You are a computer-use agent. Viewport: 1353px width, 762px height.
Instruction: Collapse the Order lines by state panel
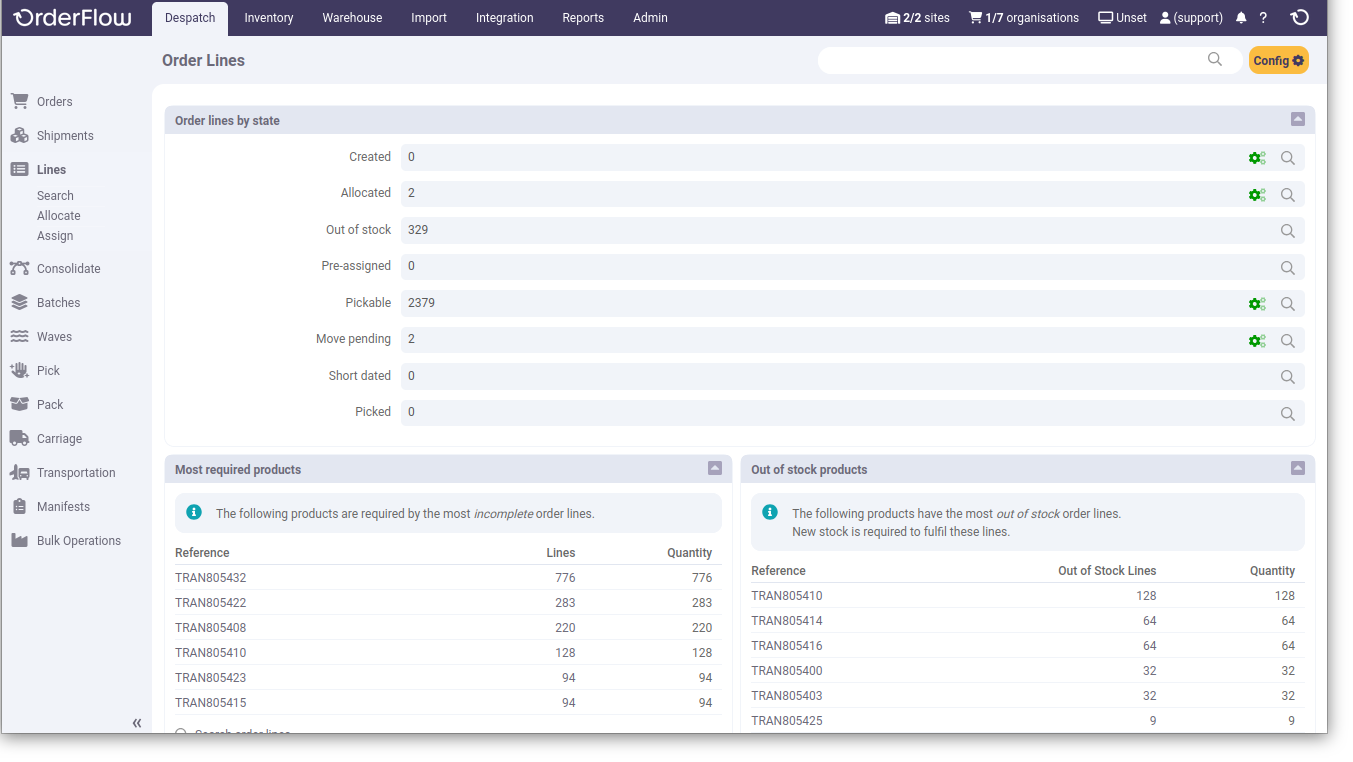click(x=1297, y=119)
